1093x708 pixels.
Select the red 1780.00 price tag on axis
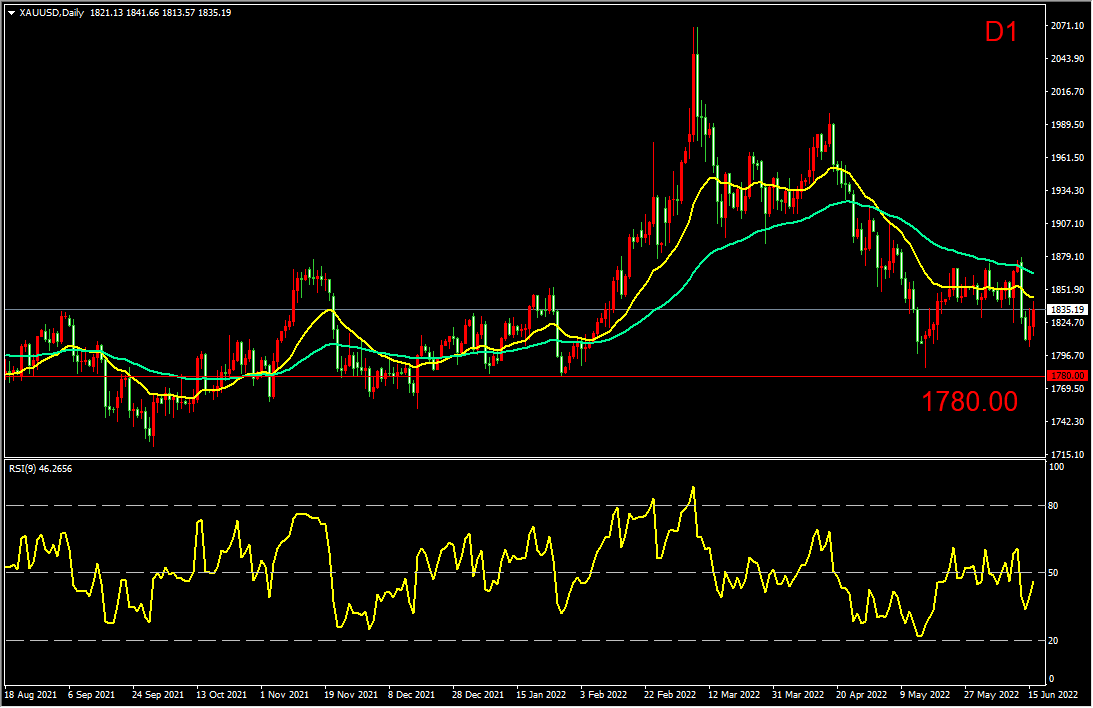(1067, 376)
